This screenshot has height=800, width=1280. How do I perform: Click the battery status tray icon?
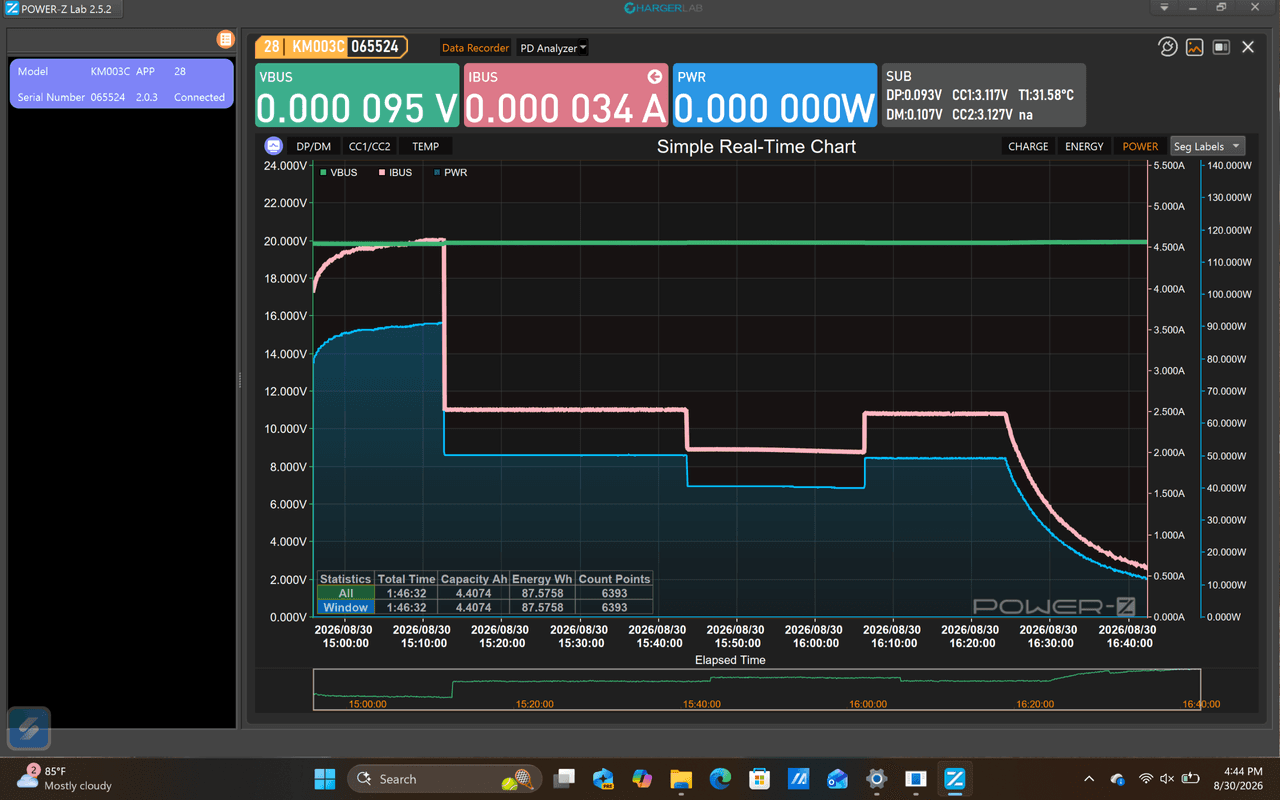(1191, 779)
